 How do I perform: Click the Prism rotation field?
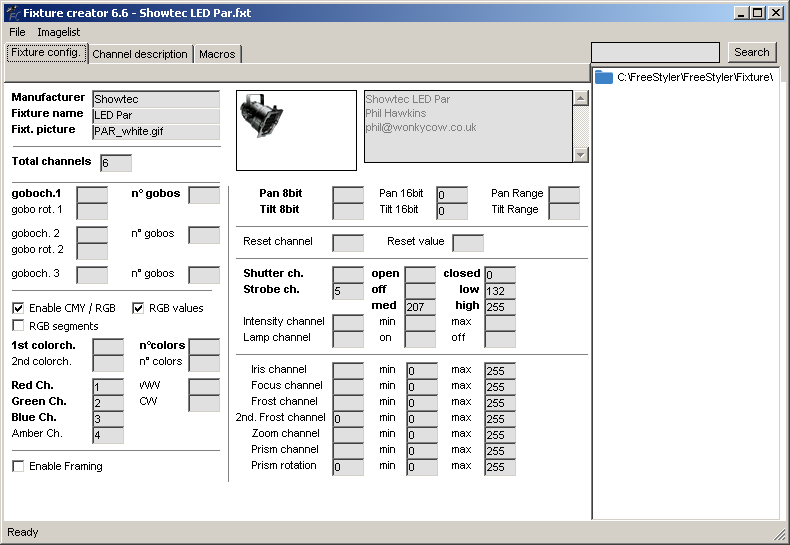click(348, 467)
